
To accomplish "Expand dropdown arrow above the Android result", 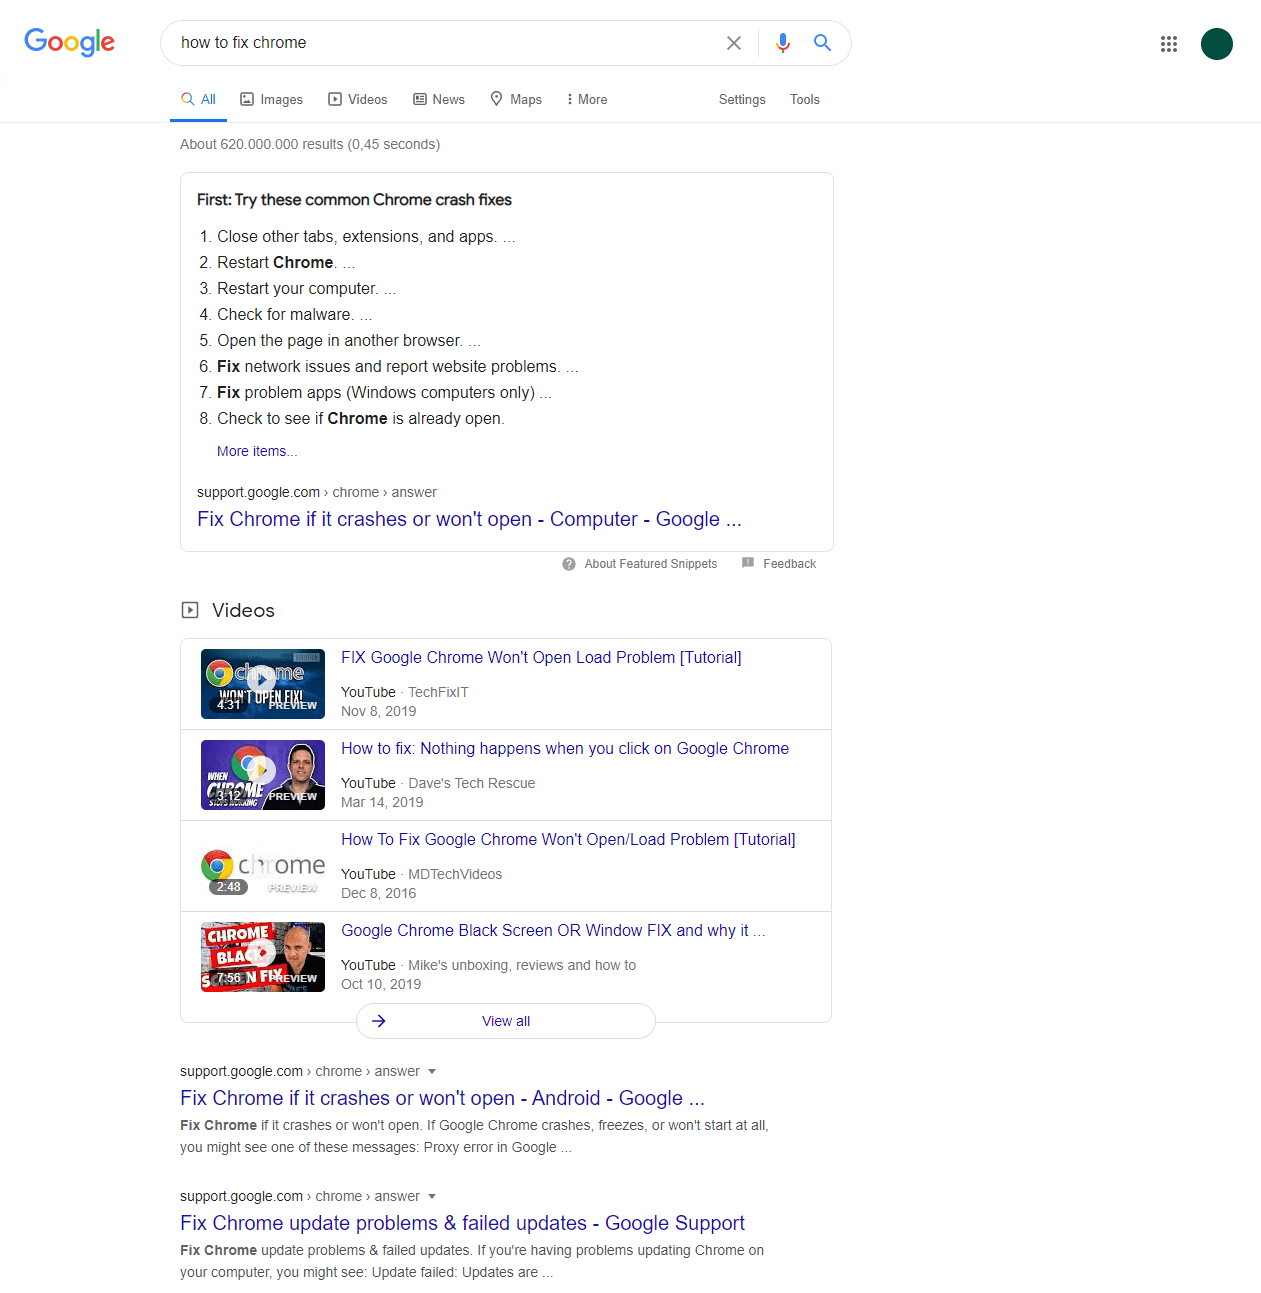I will tap(432, 1072).
